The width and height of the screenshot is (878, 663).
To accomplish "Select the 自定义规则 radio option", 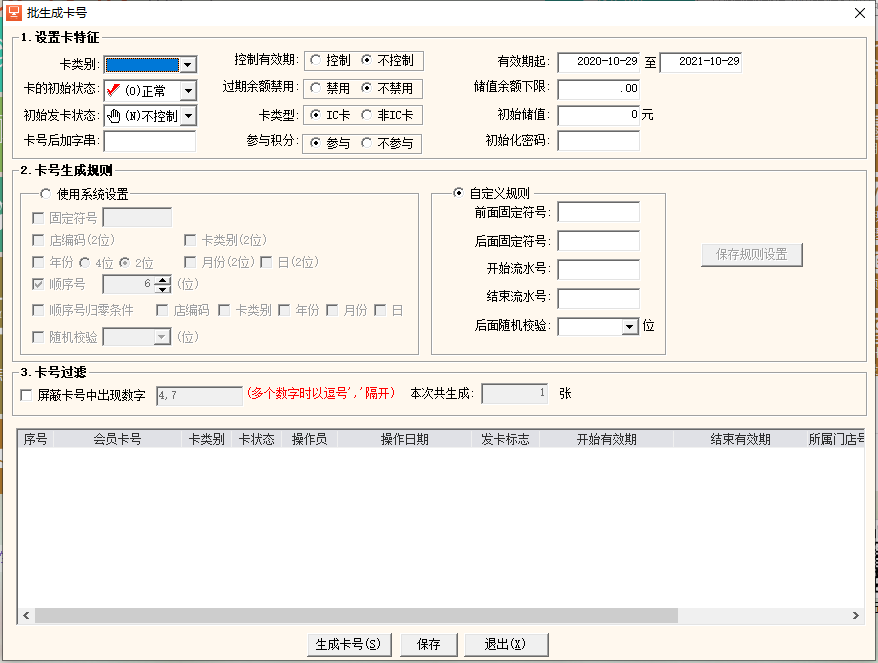I will pos(459,193).
